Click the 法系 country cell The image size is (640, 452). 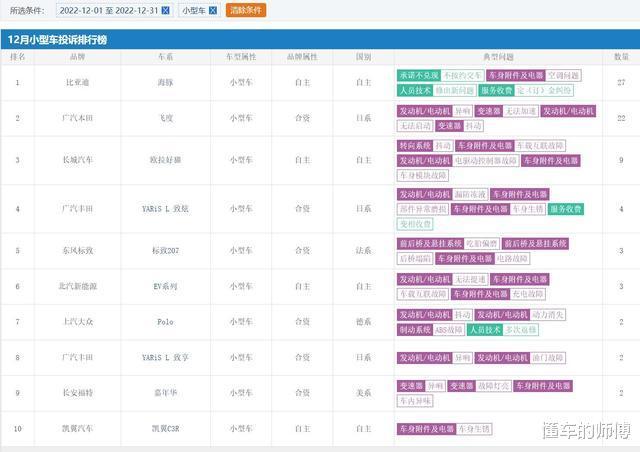[x=363, y=250]
